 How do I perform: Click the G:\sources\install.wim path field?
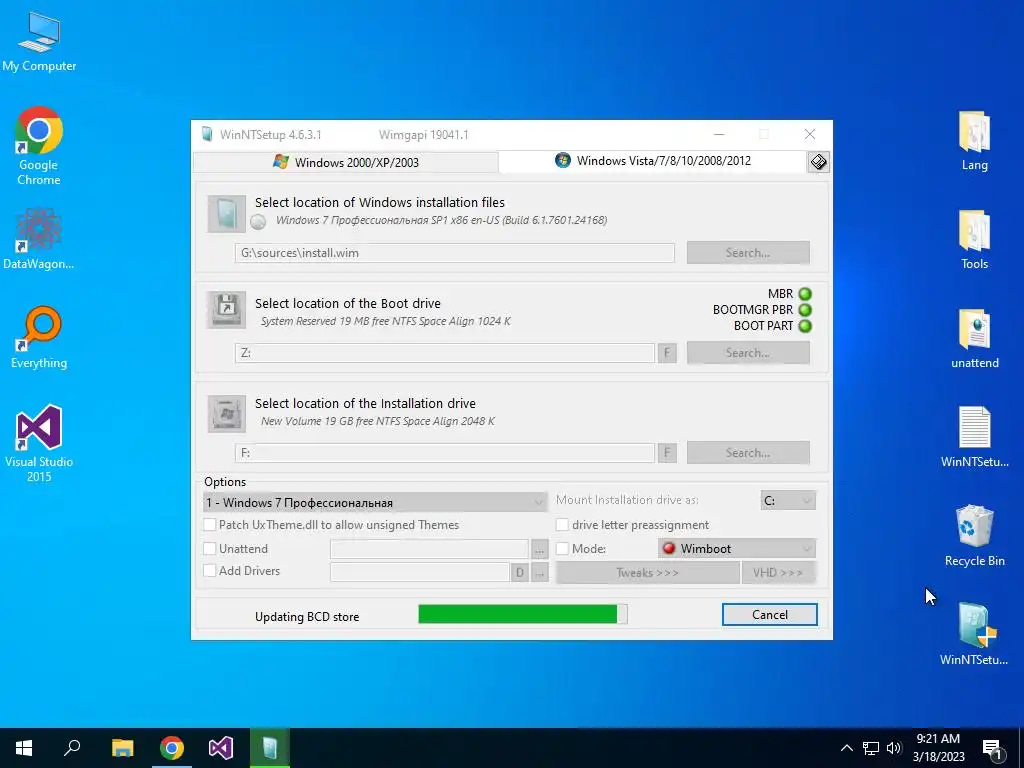coord(455,253)
